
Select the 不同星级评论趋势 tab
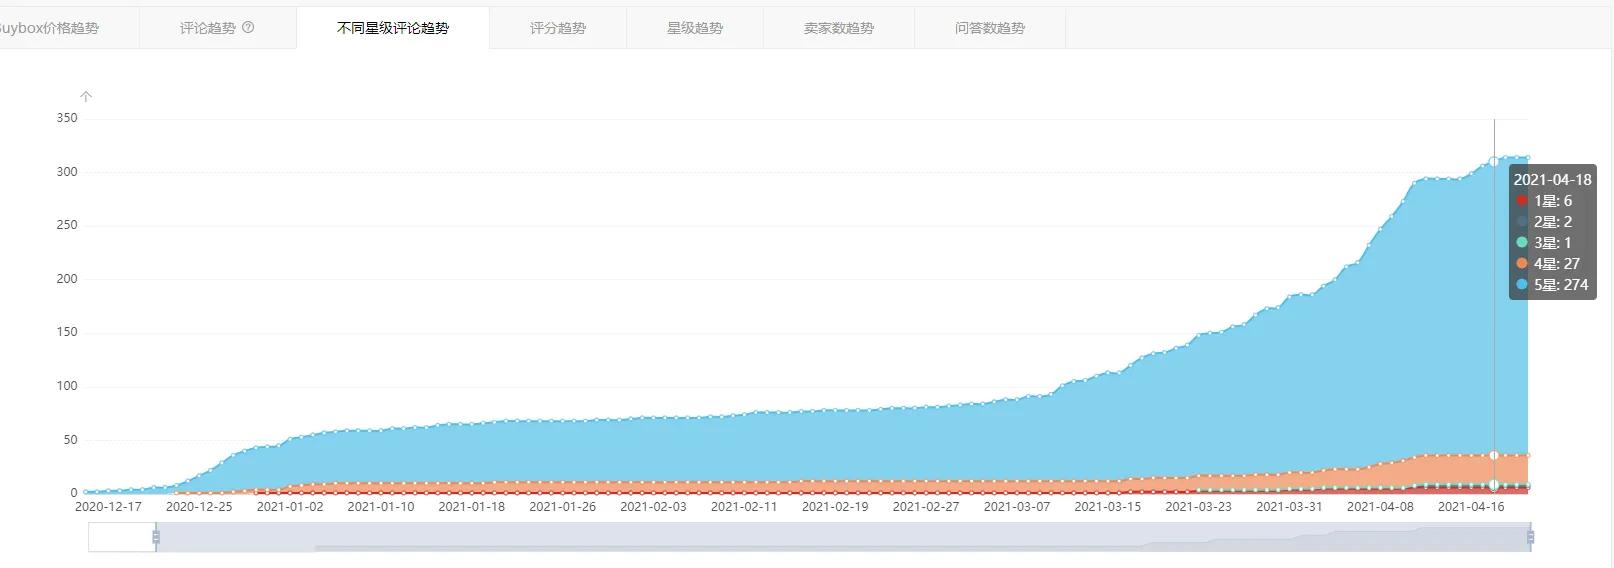(x=393, y=28)
